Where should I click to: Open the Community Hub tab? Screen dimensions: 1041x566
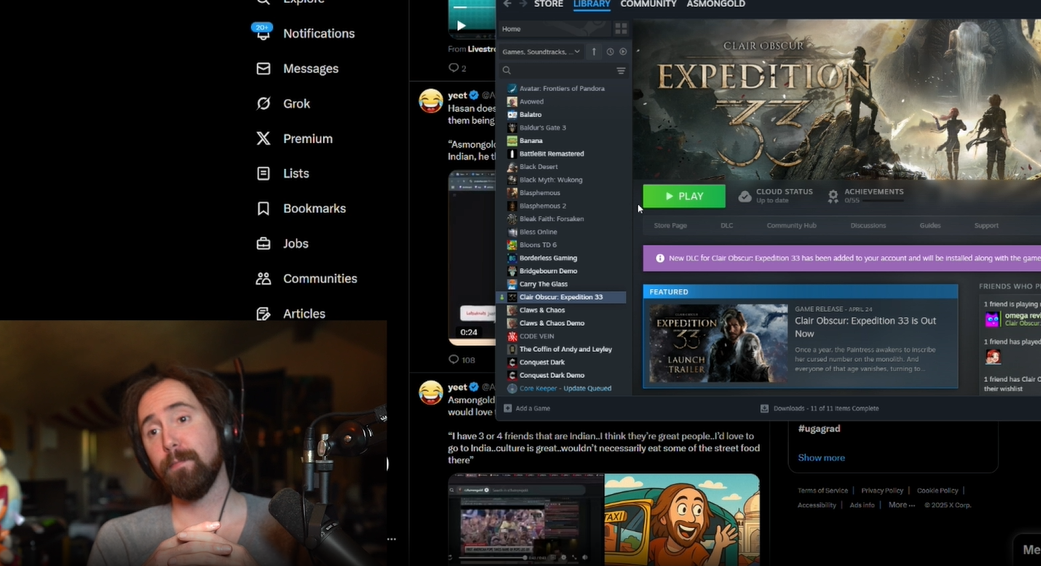(791, 226)
